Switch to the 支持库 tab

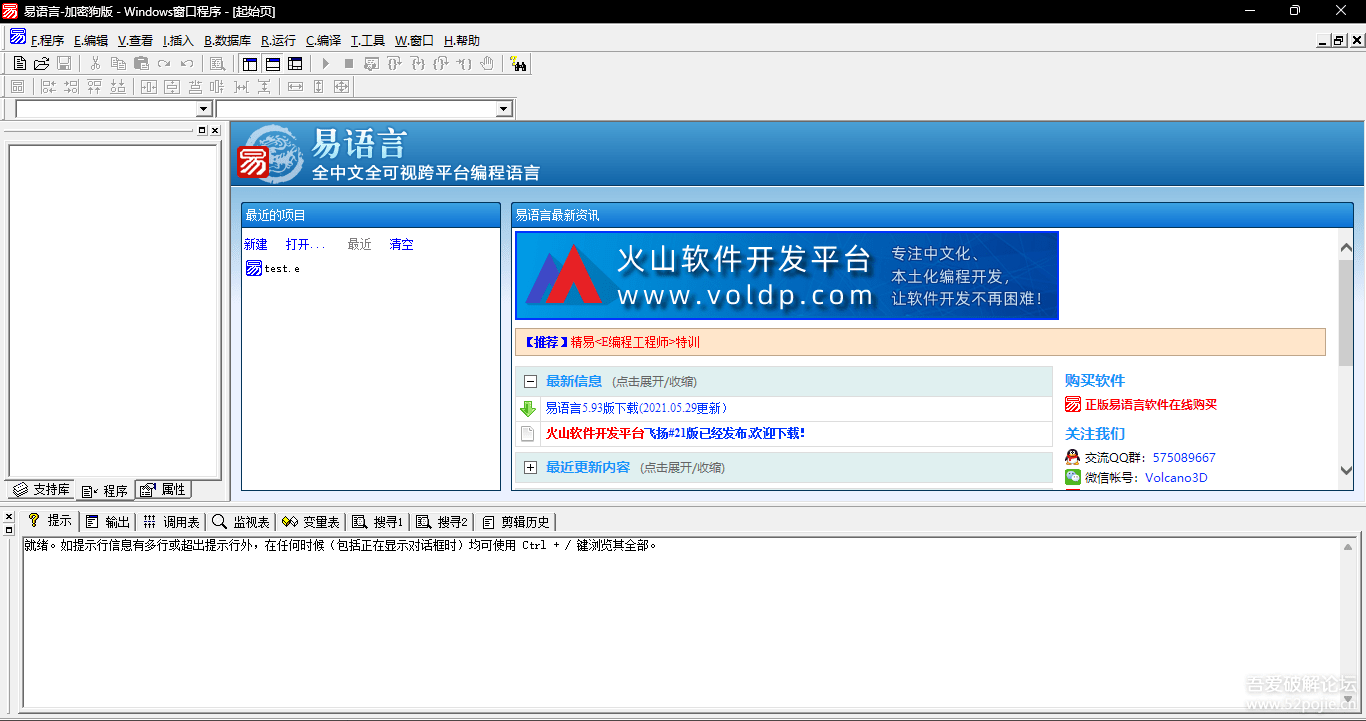[41, 489]
